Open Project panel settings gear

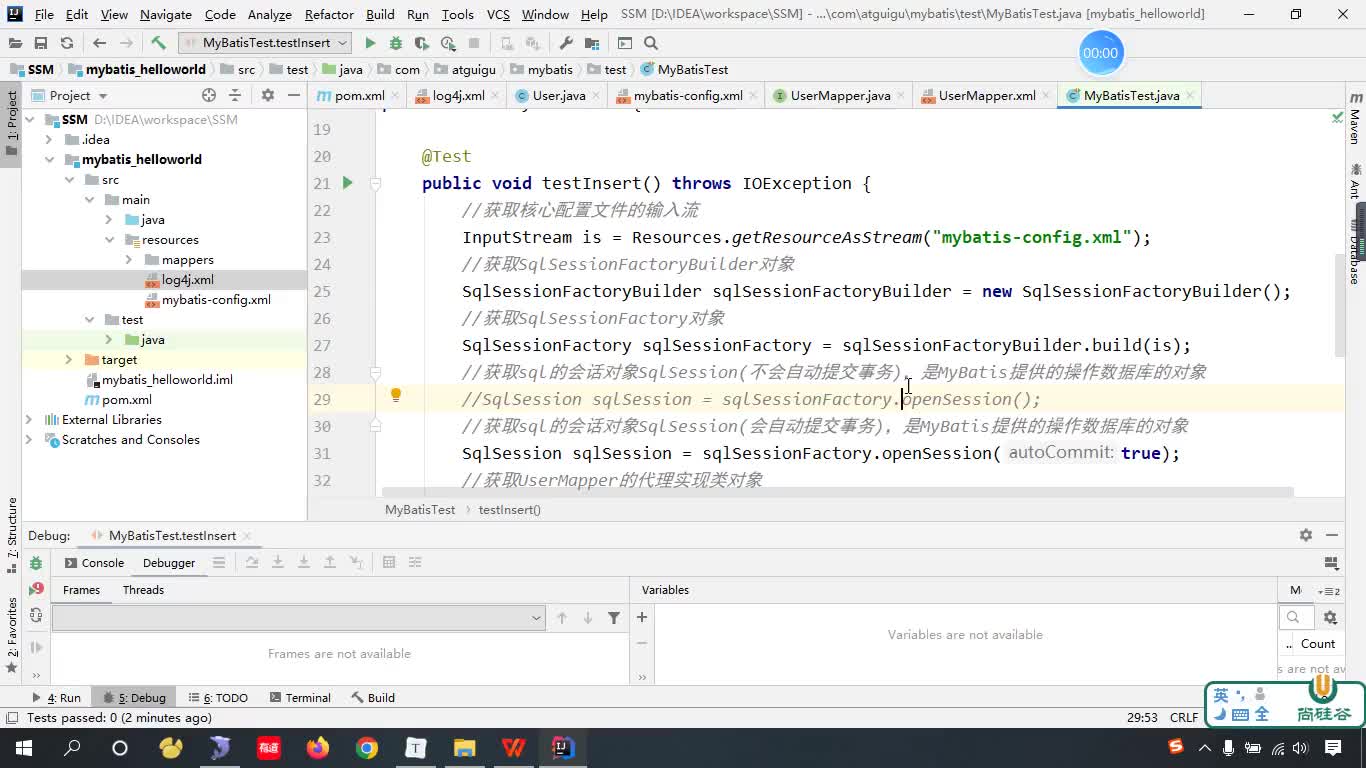click(x=267, y=95)
